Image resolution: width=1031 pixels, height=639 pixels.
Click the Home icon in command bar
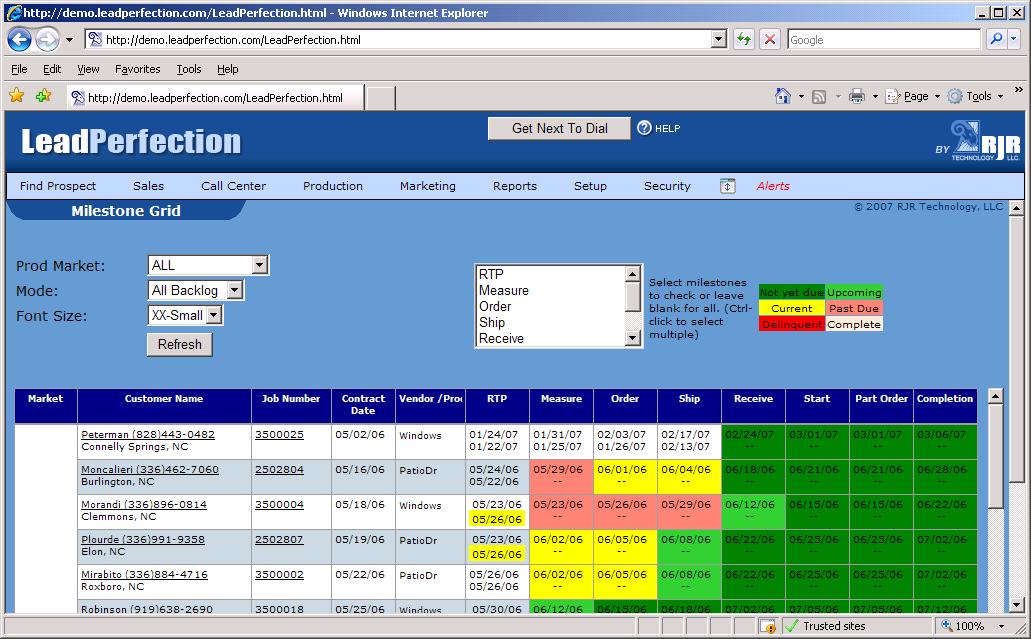[782, 96]
